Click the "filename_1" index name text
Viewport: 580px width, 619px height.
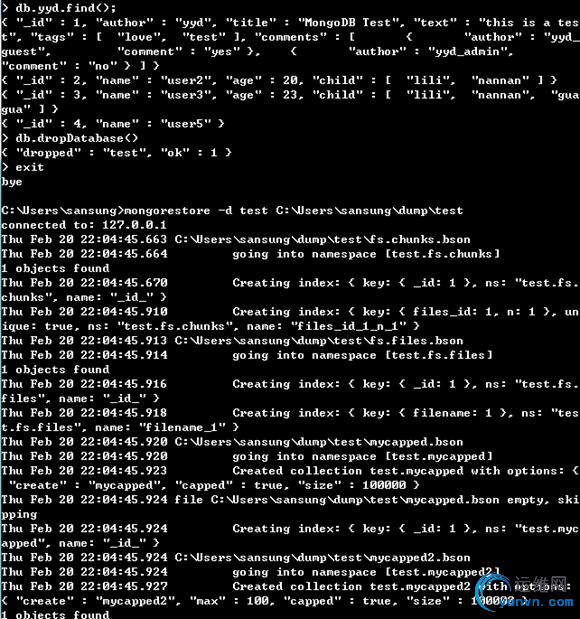pos(182,427)
